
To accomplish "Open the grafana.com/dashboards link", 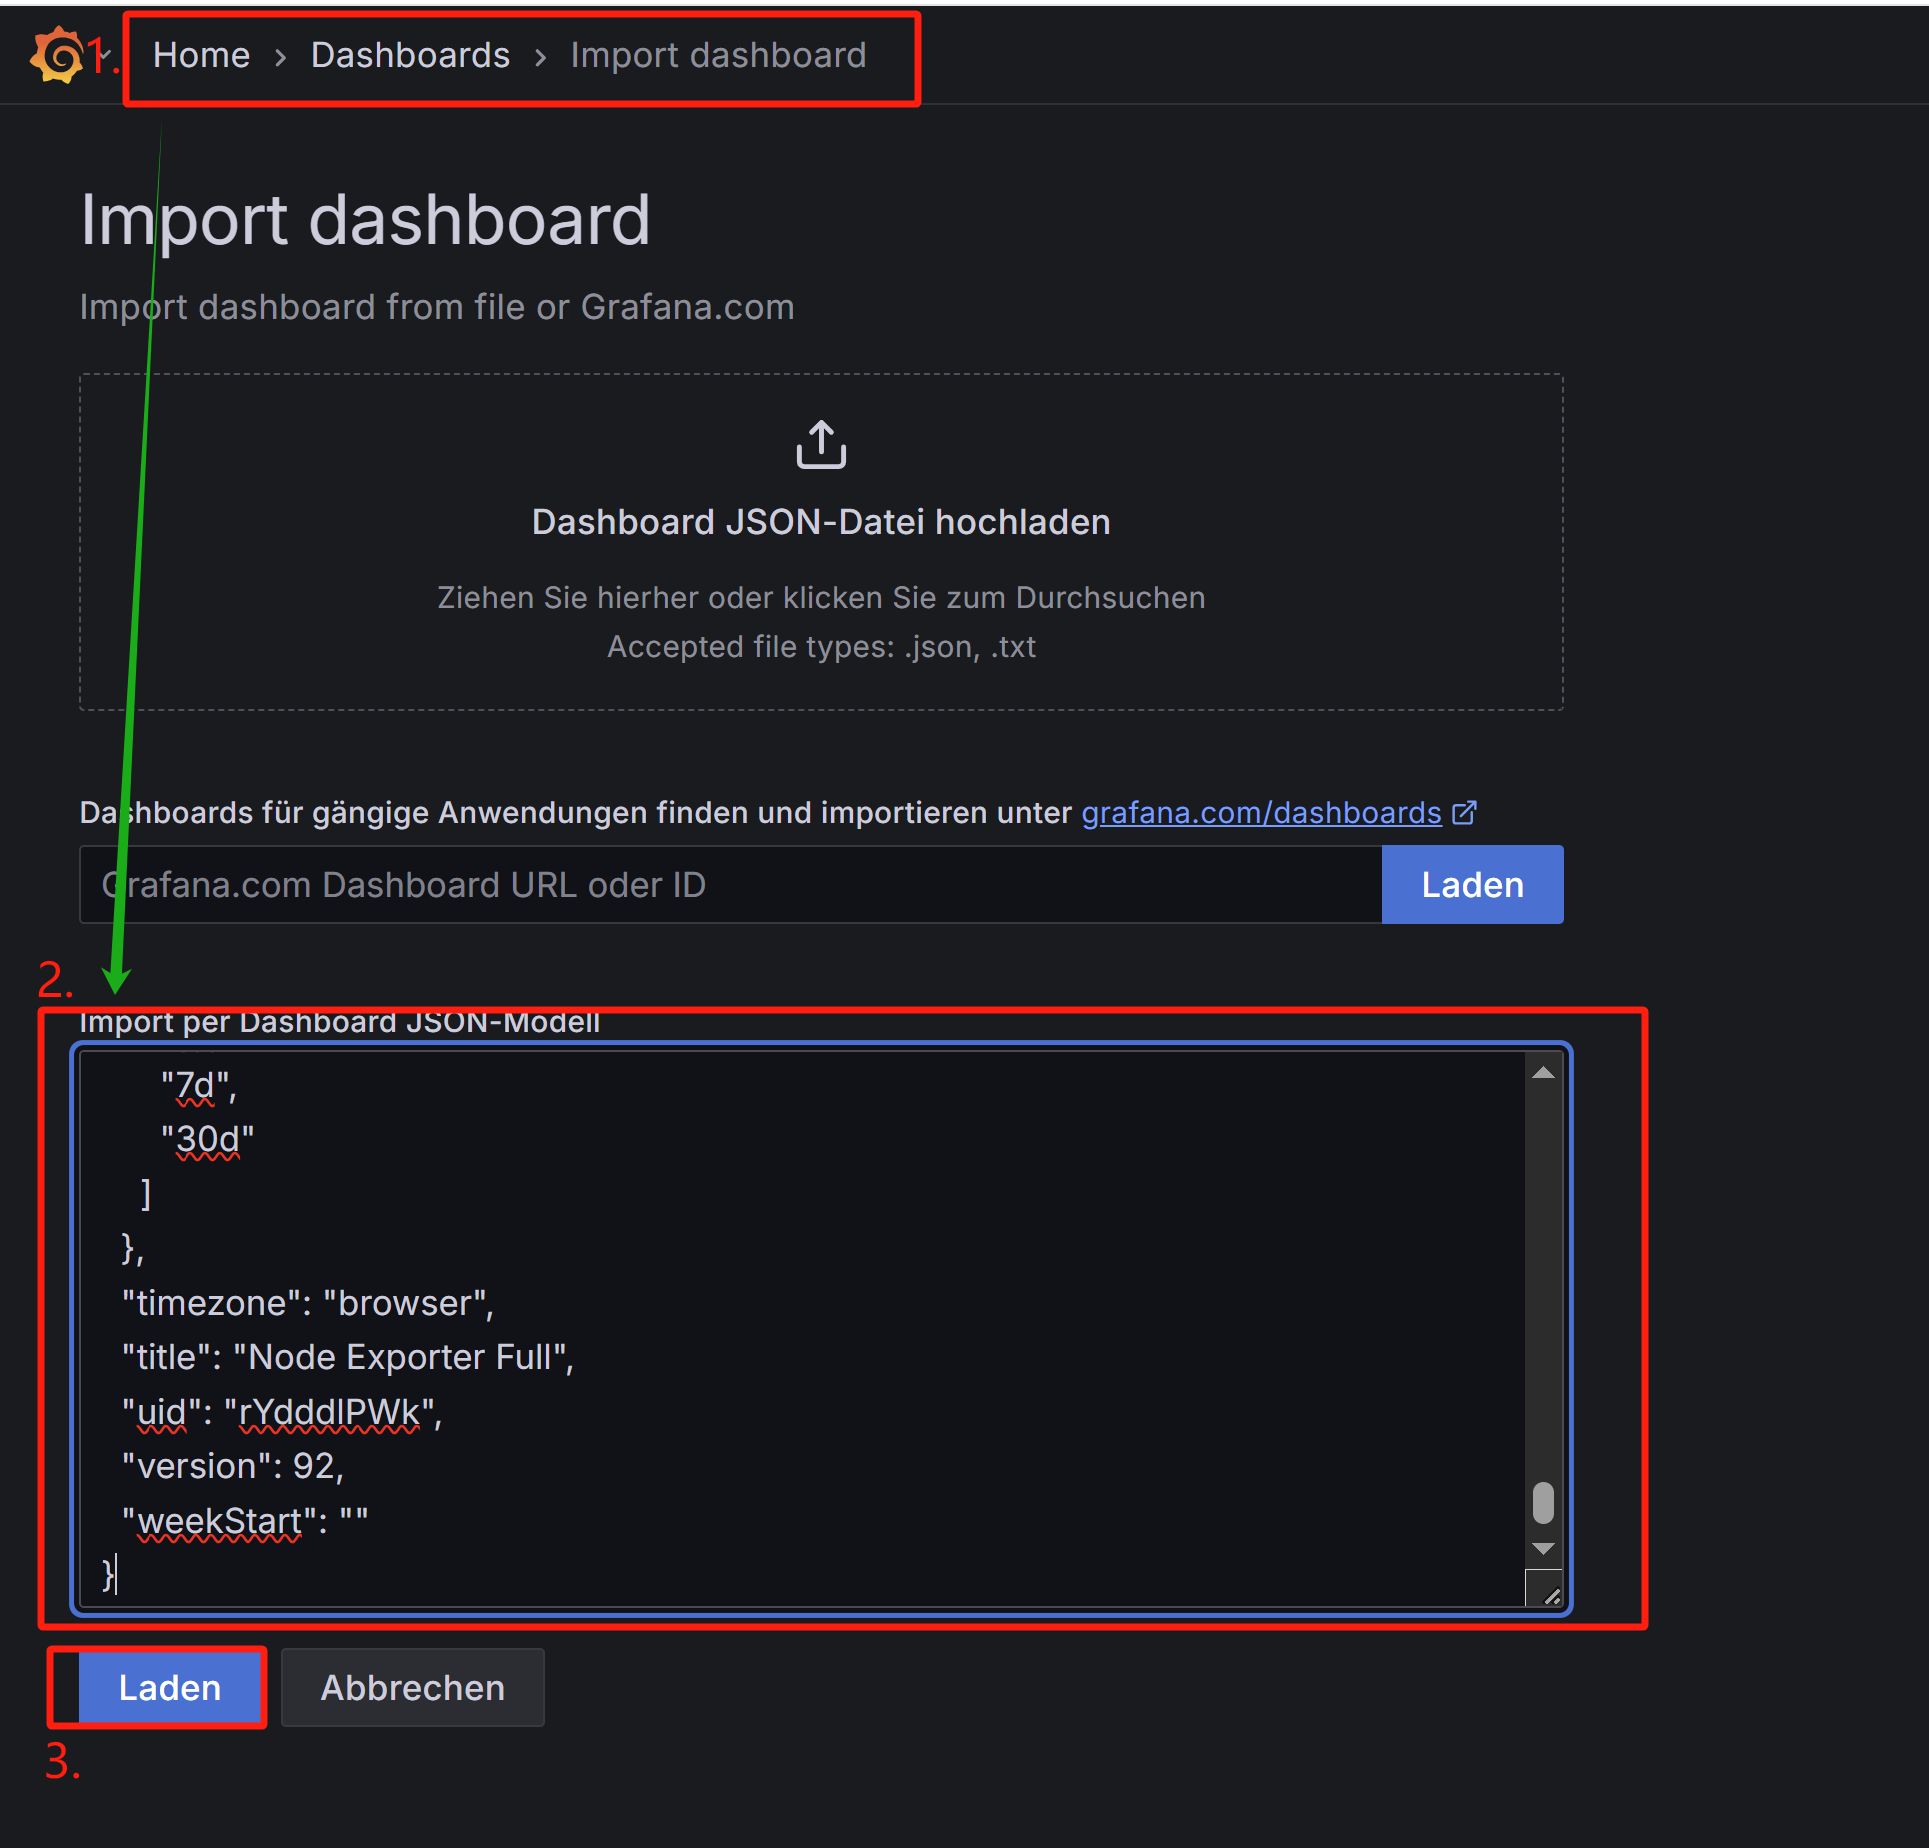I will [x=1260, y=813].
